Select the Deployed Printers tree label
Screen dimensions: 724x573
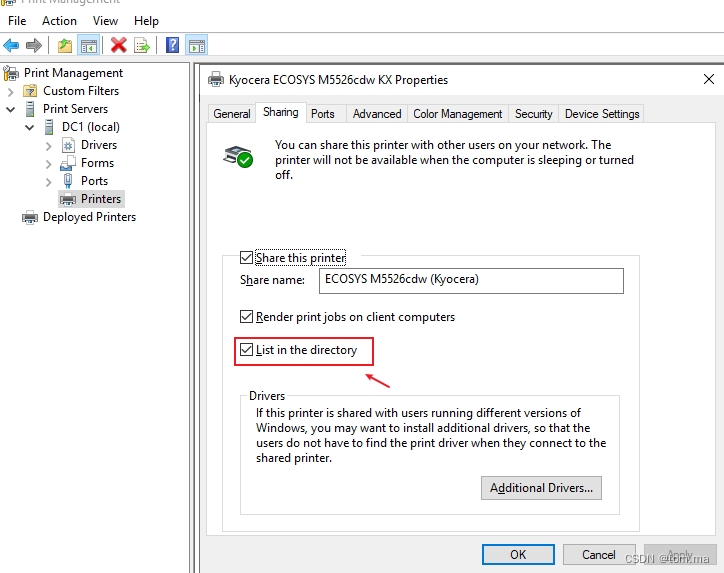89,217
